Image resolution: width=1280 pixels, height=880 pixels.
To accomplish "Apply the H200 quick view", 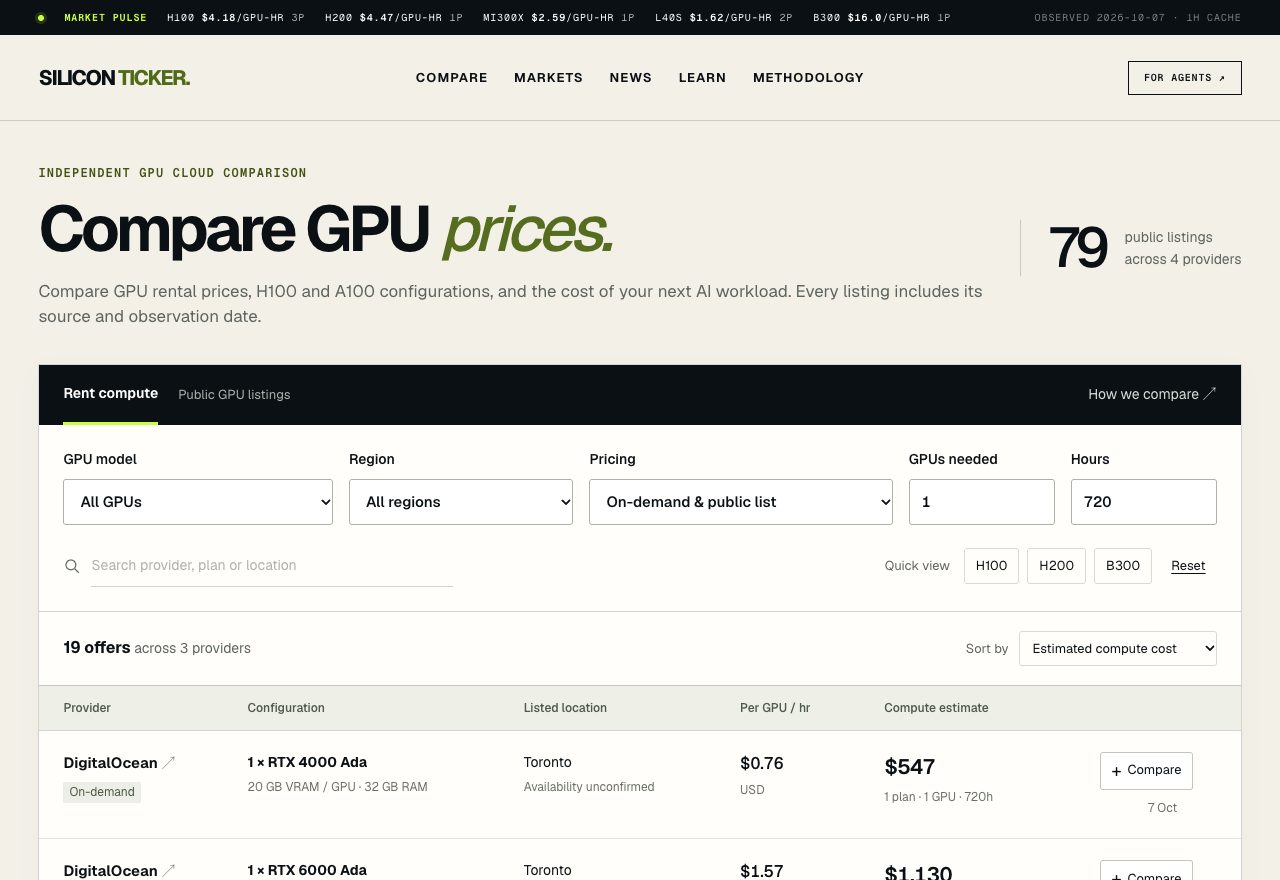I will point(1056,566).
